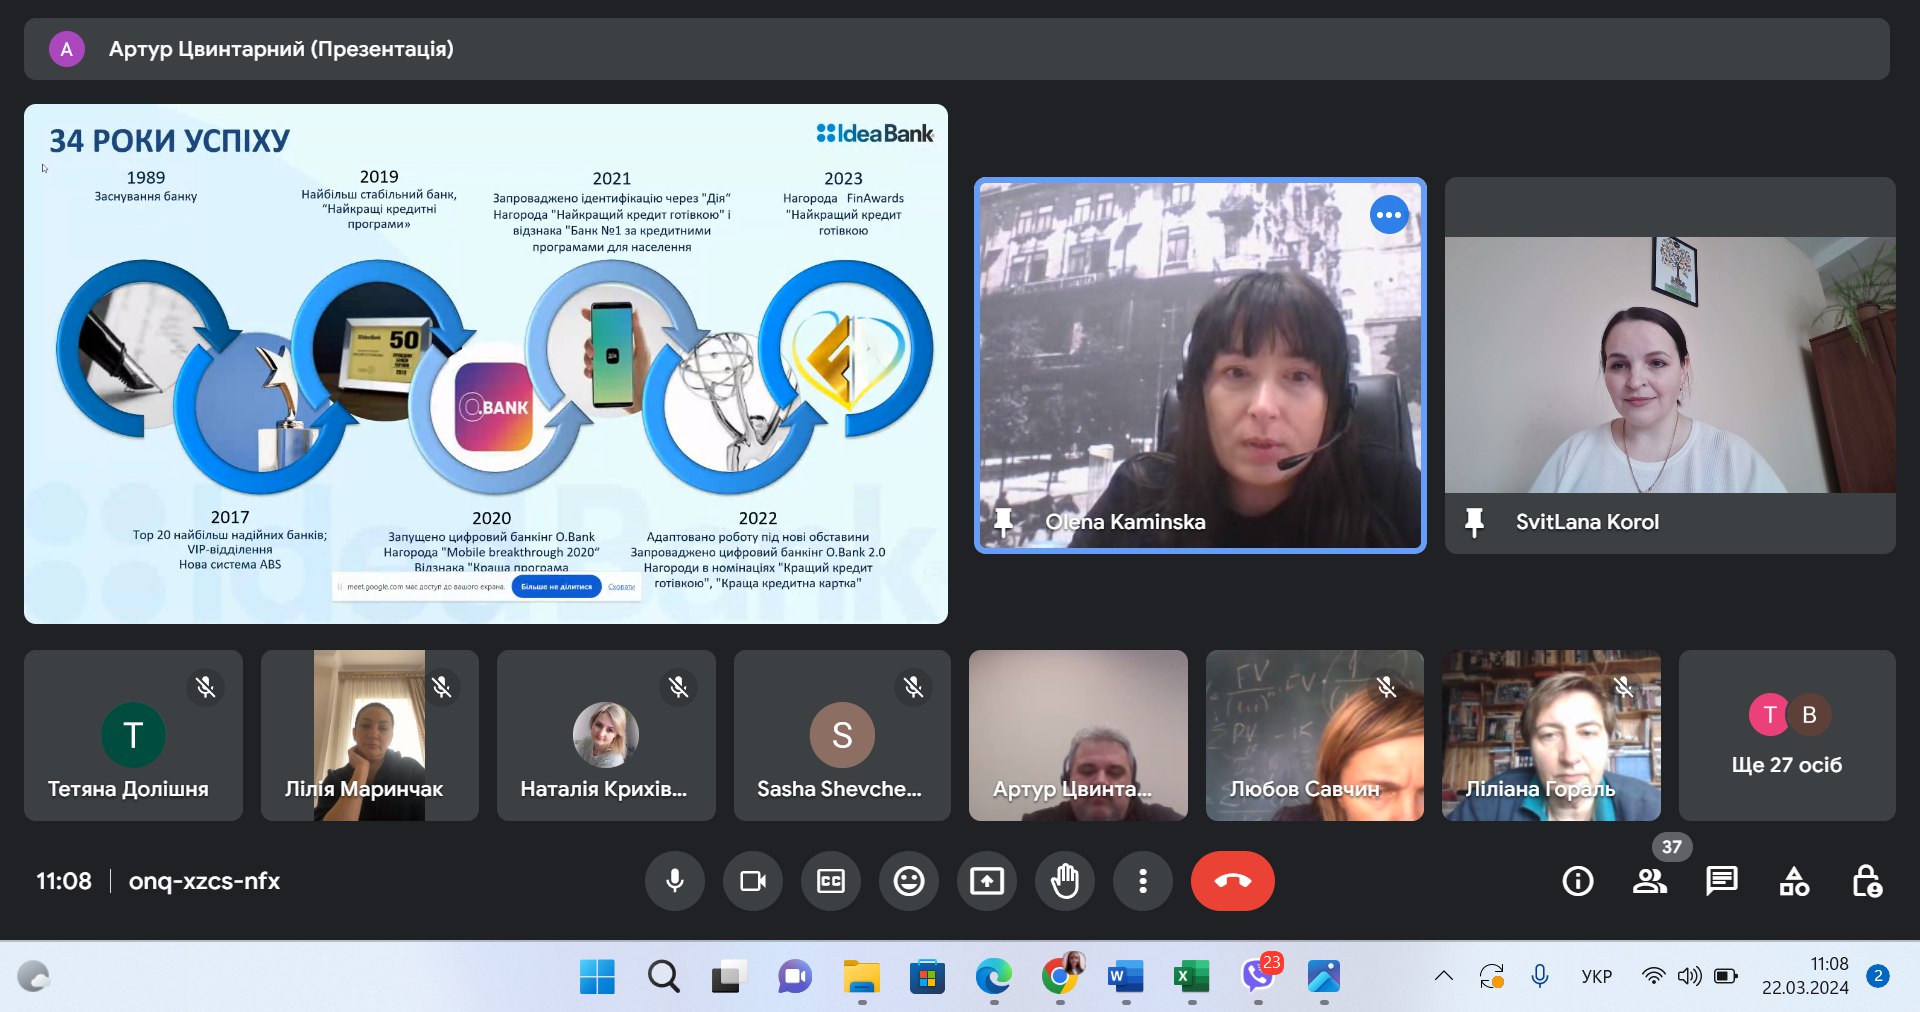
Task: Open more options three-dot menu
Action: (1143, 881)
